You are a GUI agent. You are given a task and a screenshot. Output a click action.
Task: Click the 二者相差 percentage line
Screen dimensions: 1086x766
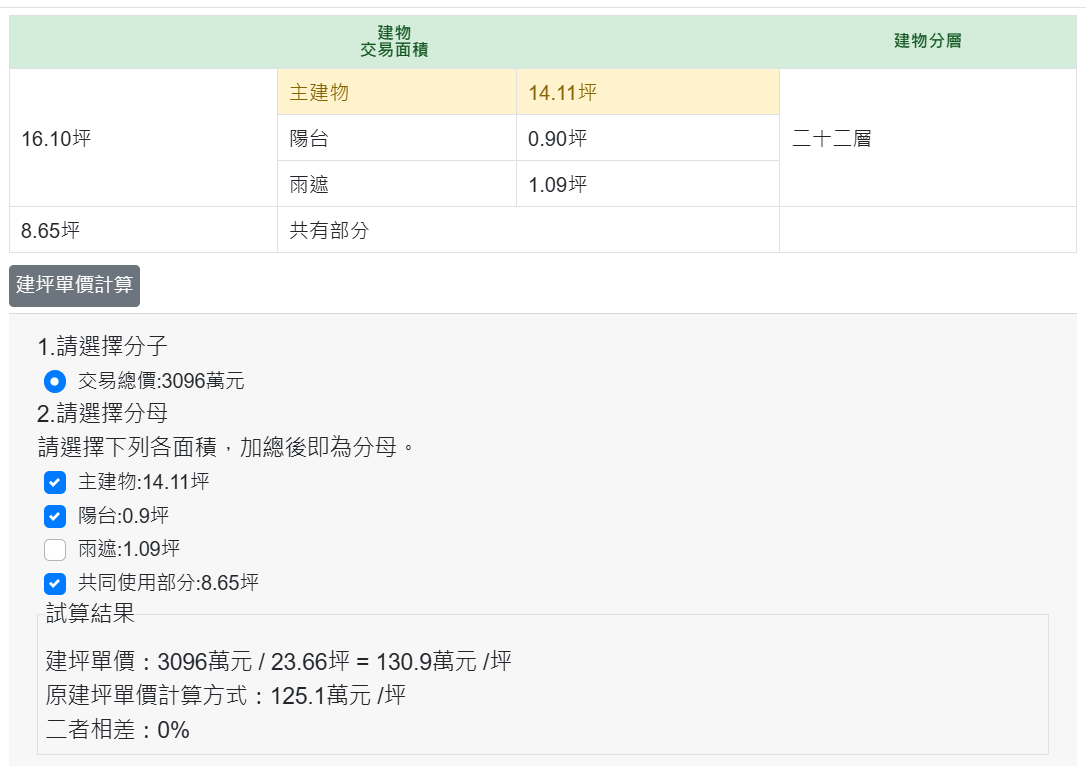(118, 730)
